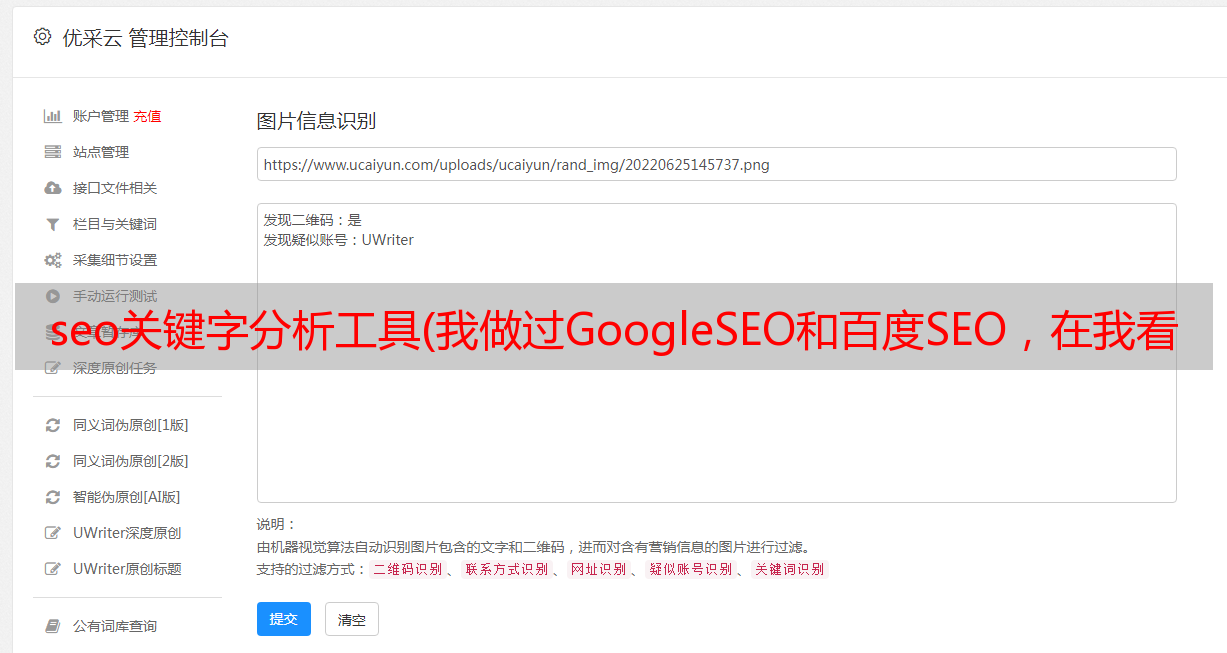The image size is (1227, 653).
Task: Click the server icon for 站点管理
Action: pyautogui.click(x=53, y=152)
